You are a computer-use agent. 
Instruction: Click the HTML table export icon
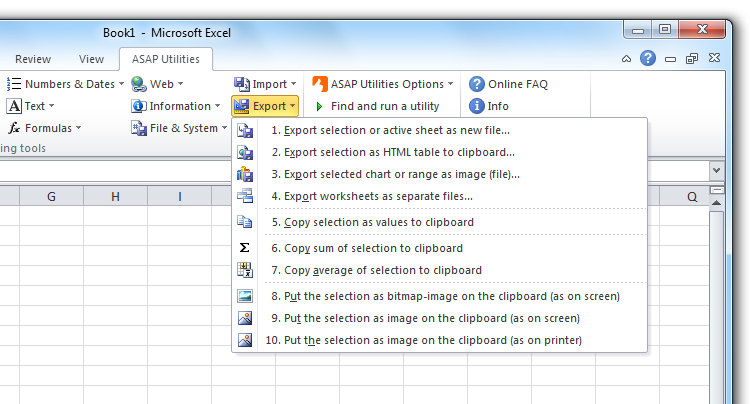tap(245, 152)
